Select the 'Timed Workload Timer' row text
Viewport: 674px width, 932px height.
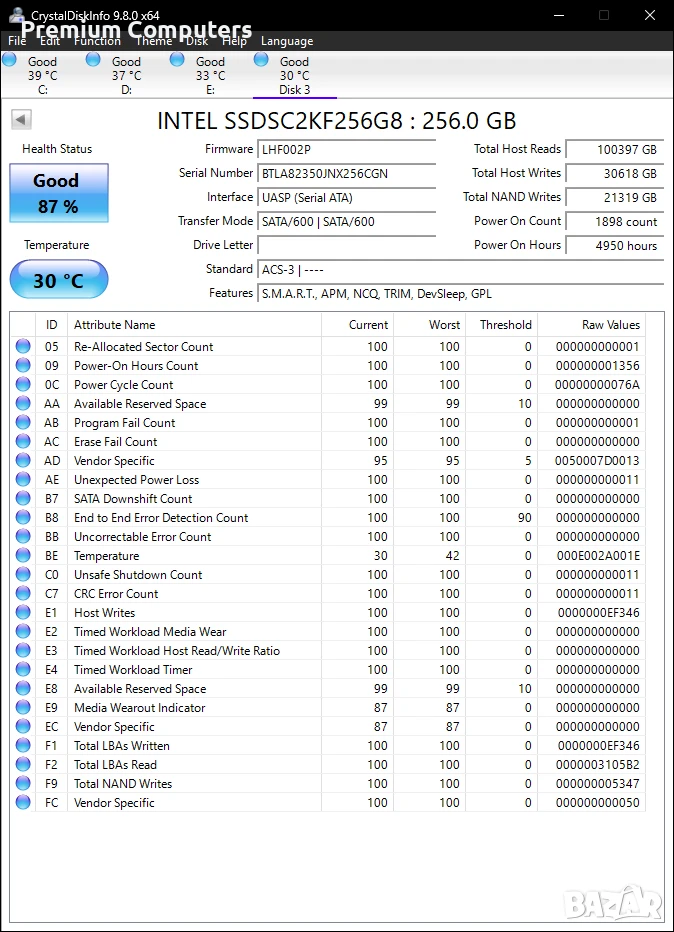point(133,669)
